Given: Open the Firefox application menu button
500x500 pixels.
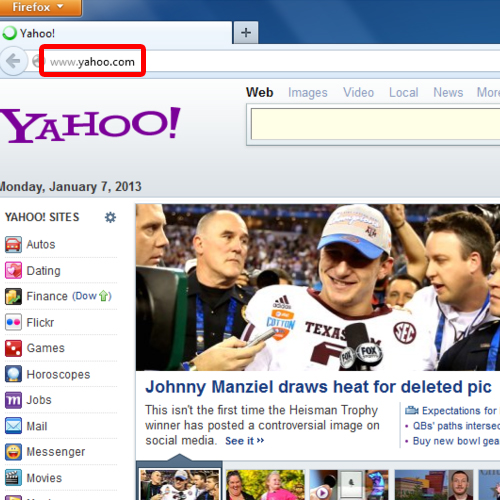Looking at the screenshot, I should click(x=40, y=7).
